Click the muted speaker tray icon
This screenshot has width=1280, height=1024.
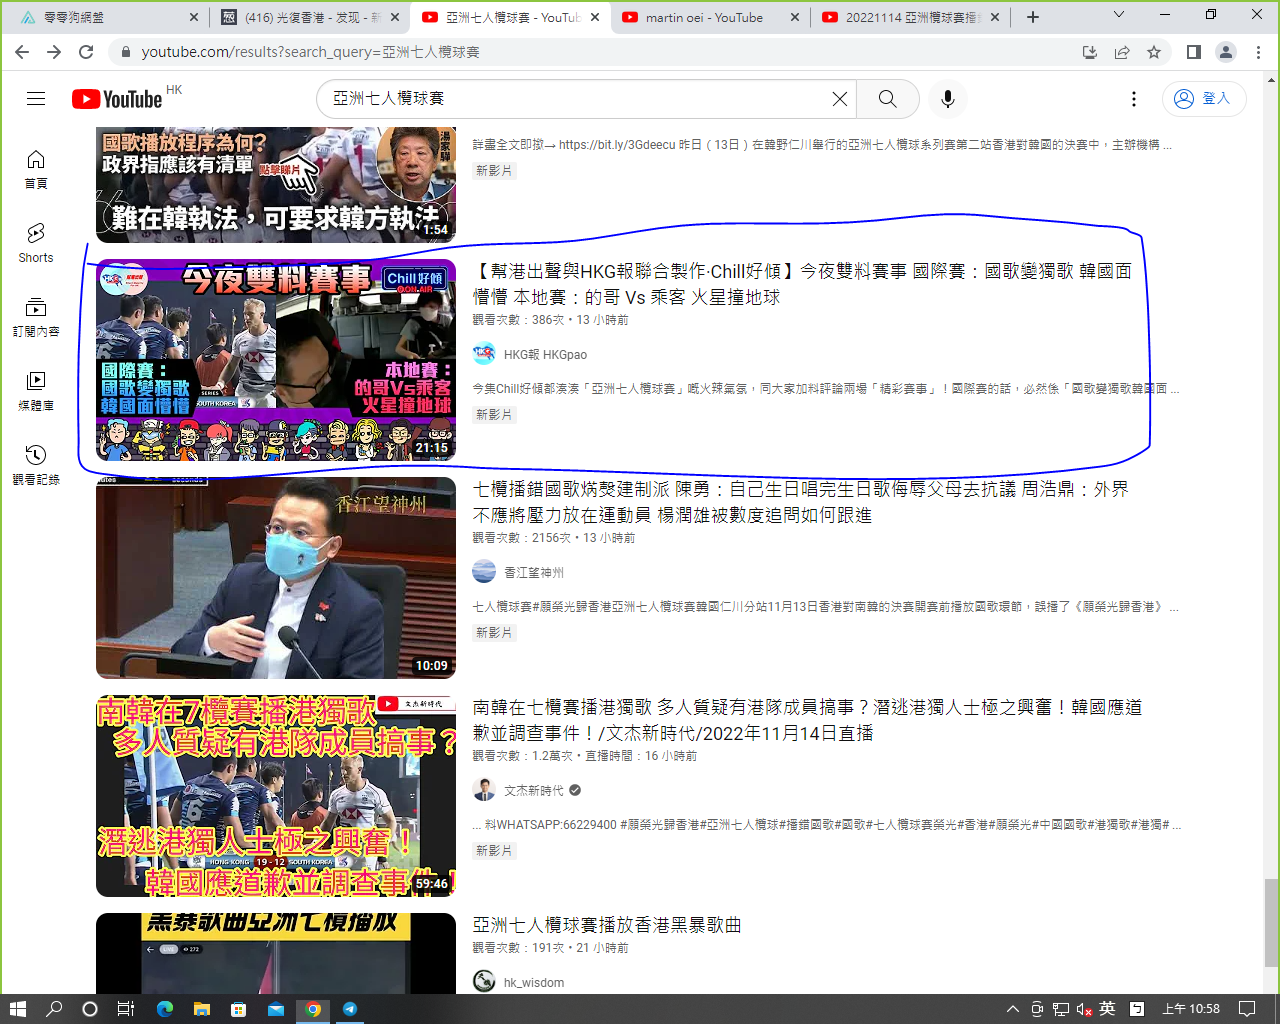pos(1084,1009)
